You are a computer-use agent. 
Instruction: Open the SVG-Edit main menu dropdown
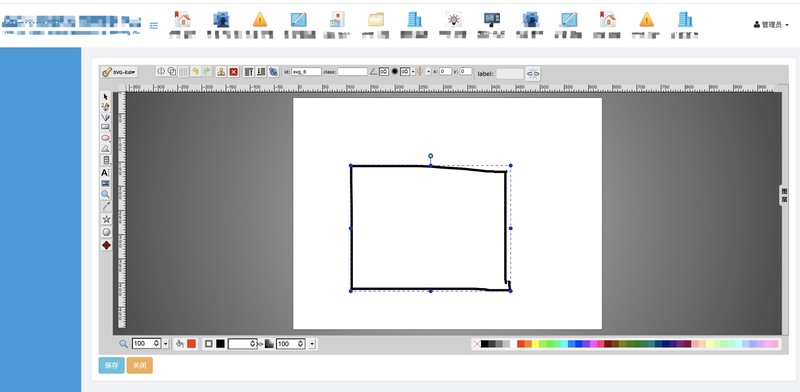(x=119, y=72)
